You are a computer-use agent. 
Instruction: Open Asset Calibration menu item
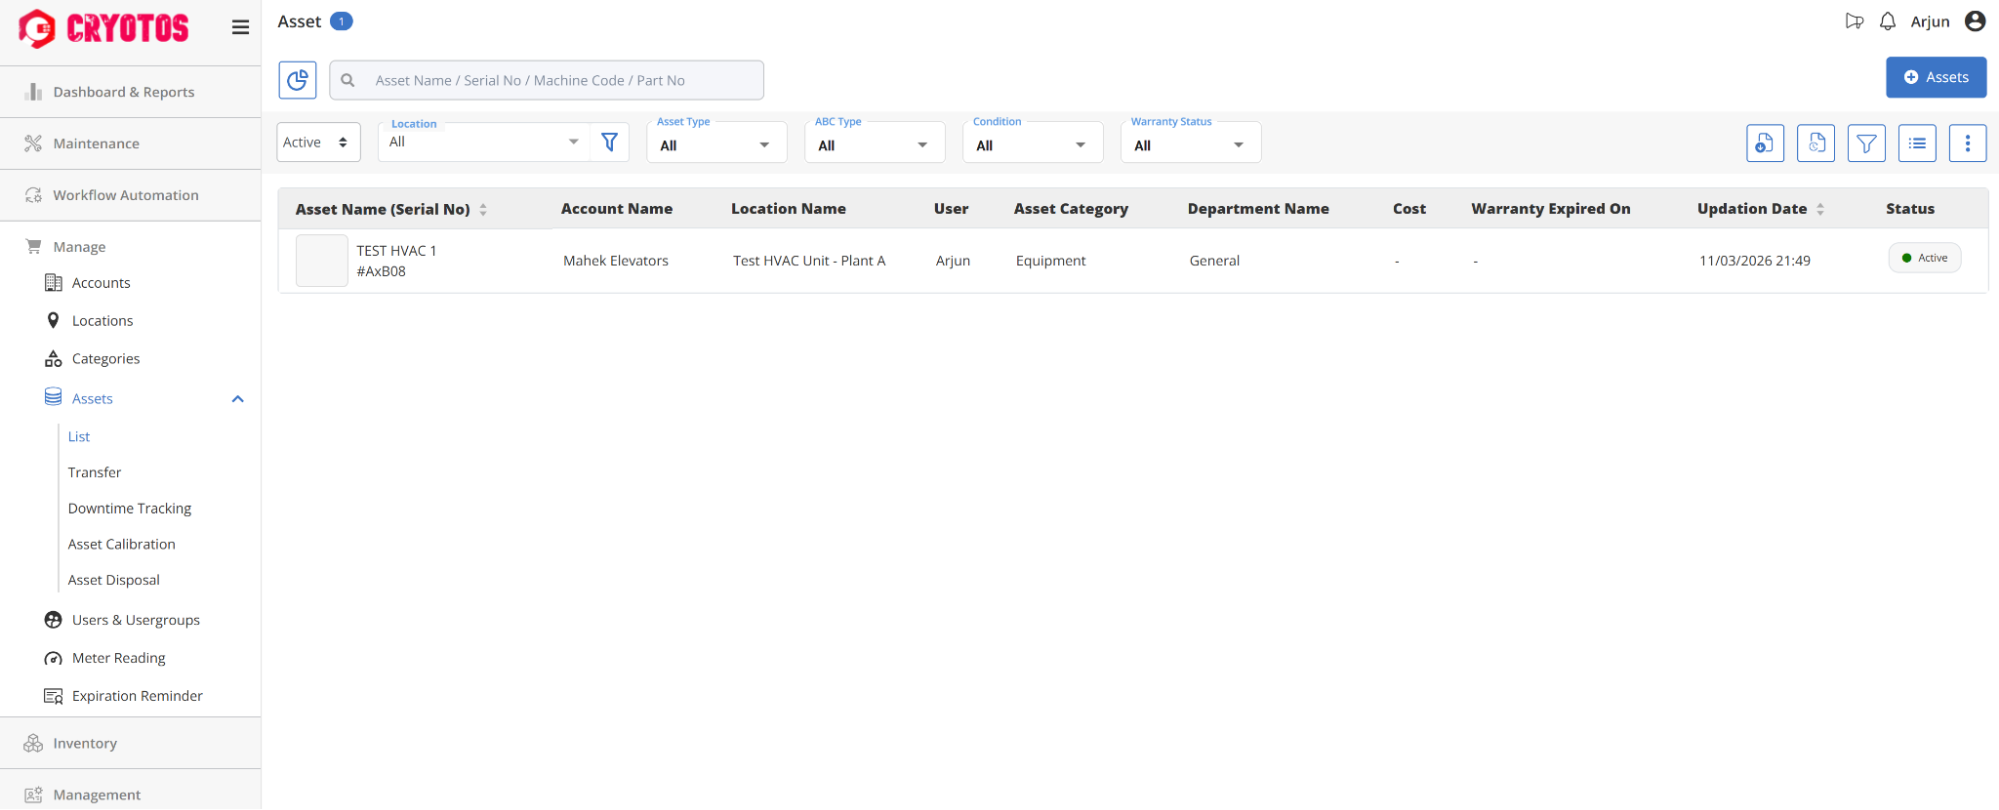(121, 544)
